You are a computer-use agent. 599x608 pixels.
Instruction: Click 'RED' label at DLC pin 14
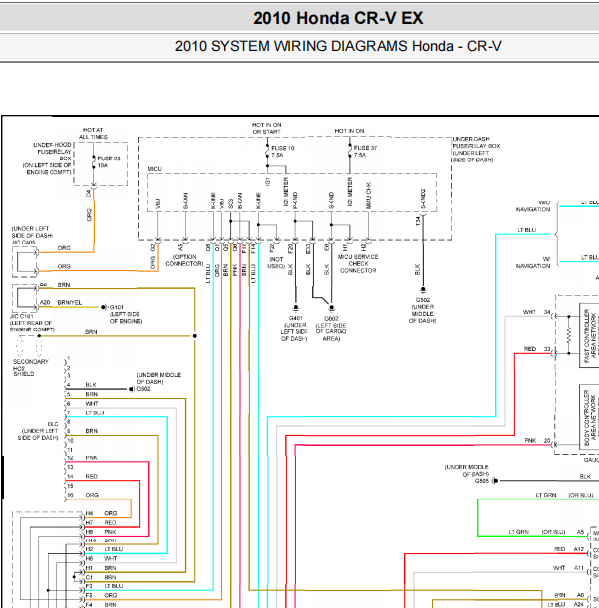pyautogui.click(x=91, y=477)
